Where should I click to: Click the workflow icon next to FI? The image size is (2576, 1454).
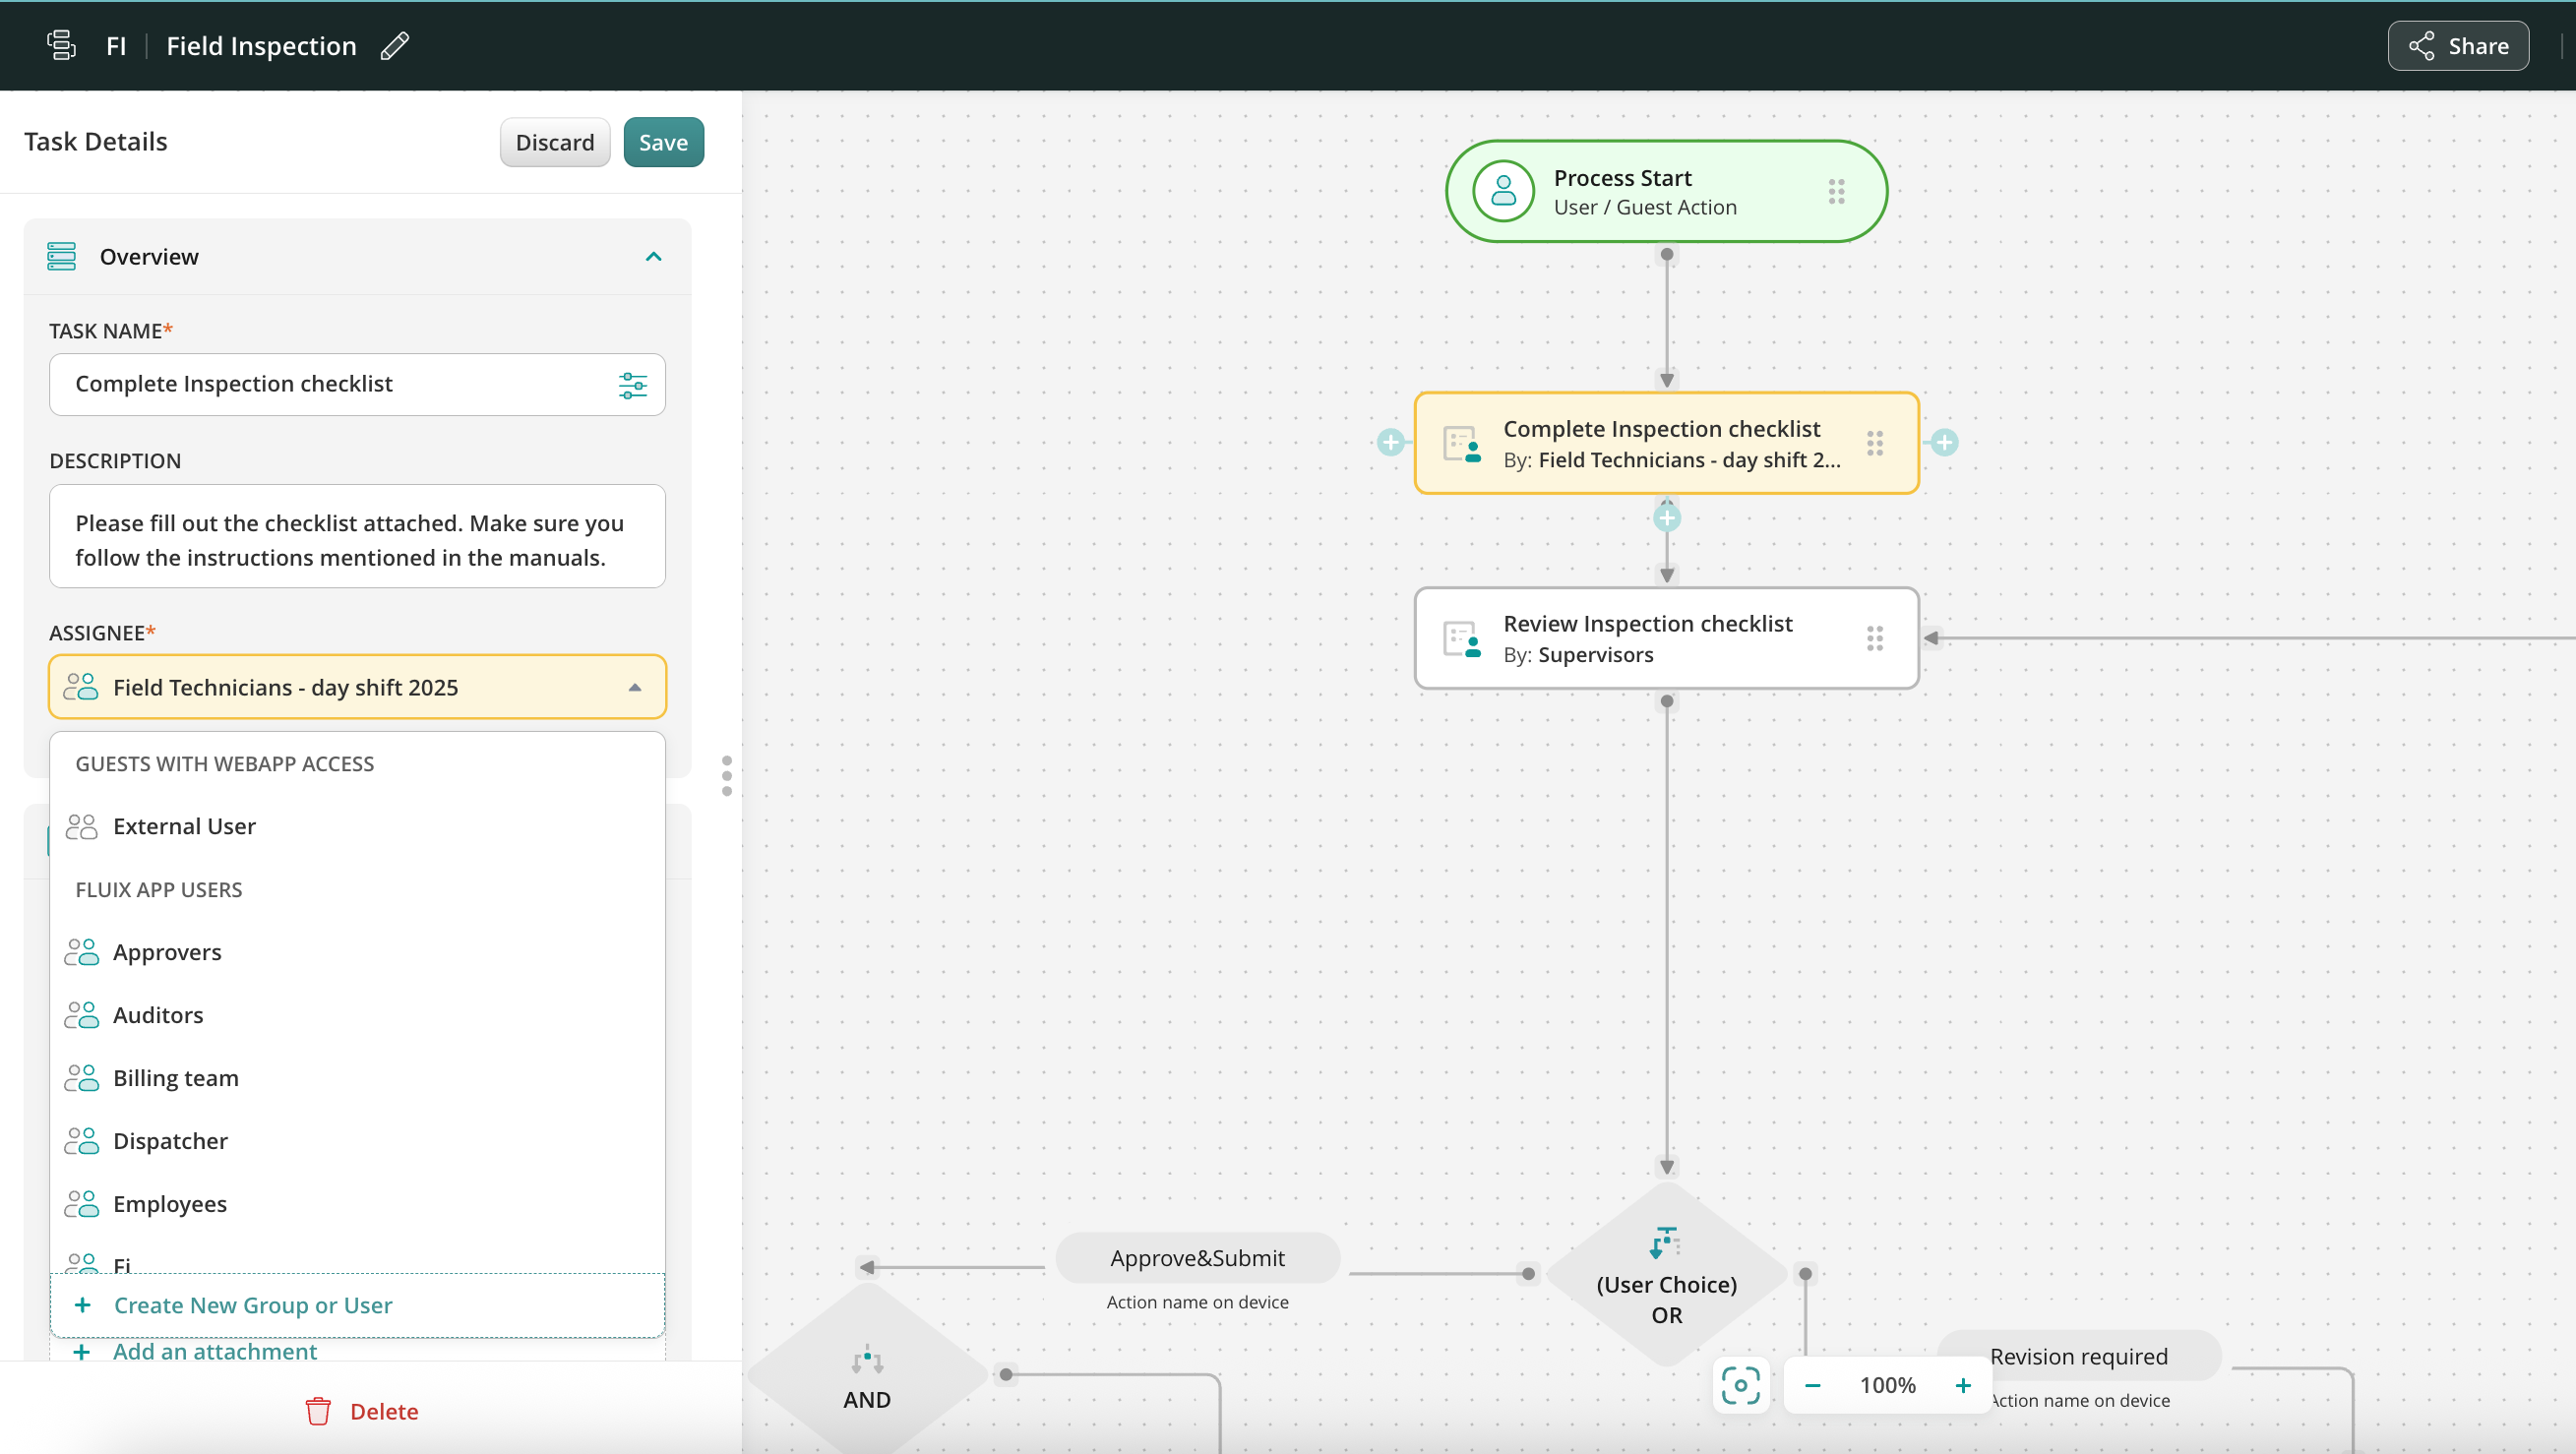click(61, 46)
